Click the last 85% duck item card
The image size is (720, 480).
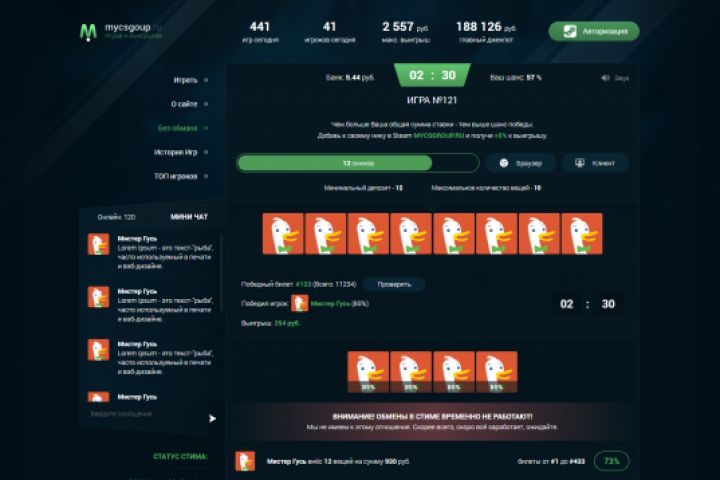pos(496,372)
